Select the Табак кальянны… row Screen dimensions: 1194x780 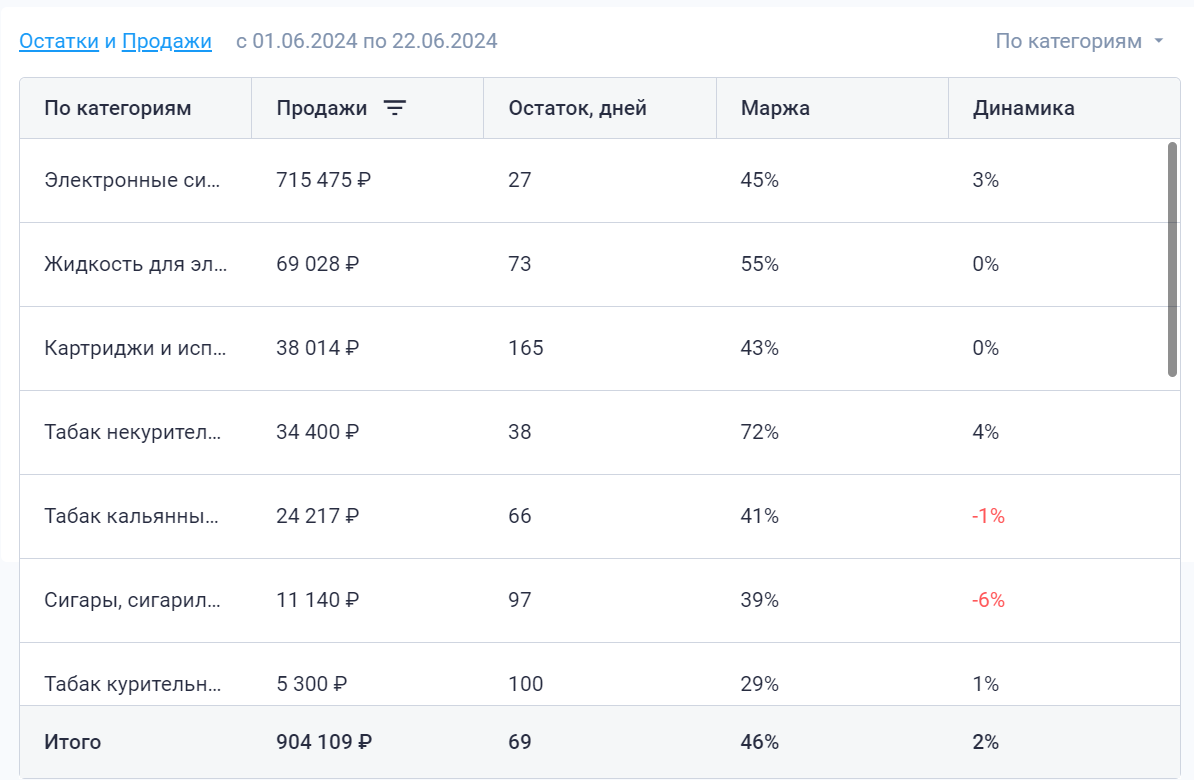[135, 516]
